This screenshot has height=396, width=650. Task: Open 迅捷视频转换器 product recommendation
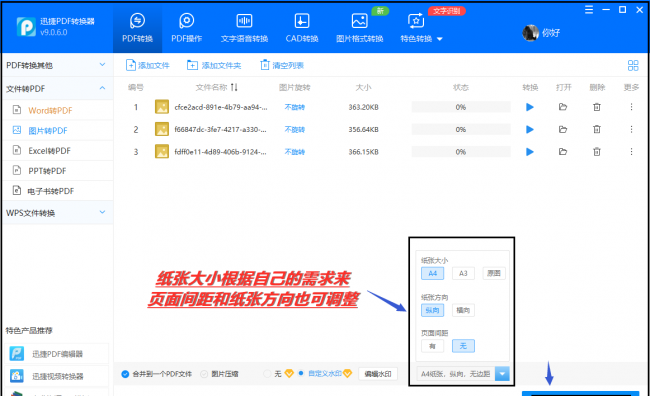58,376
